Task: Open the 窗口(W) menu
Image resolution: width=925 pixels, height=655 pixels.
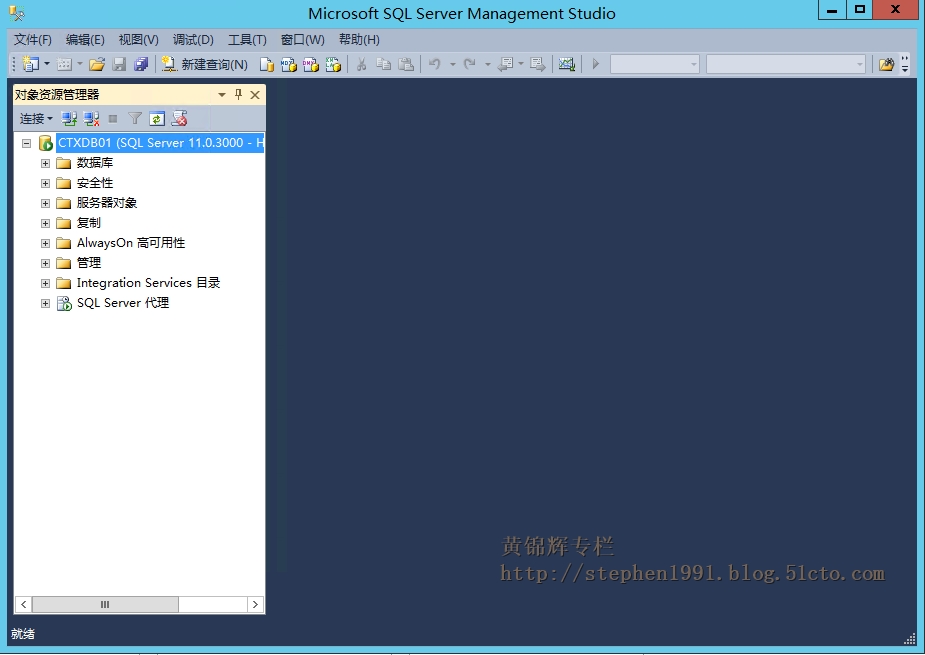Action: pos(302,40)
